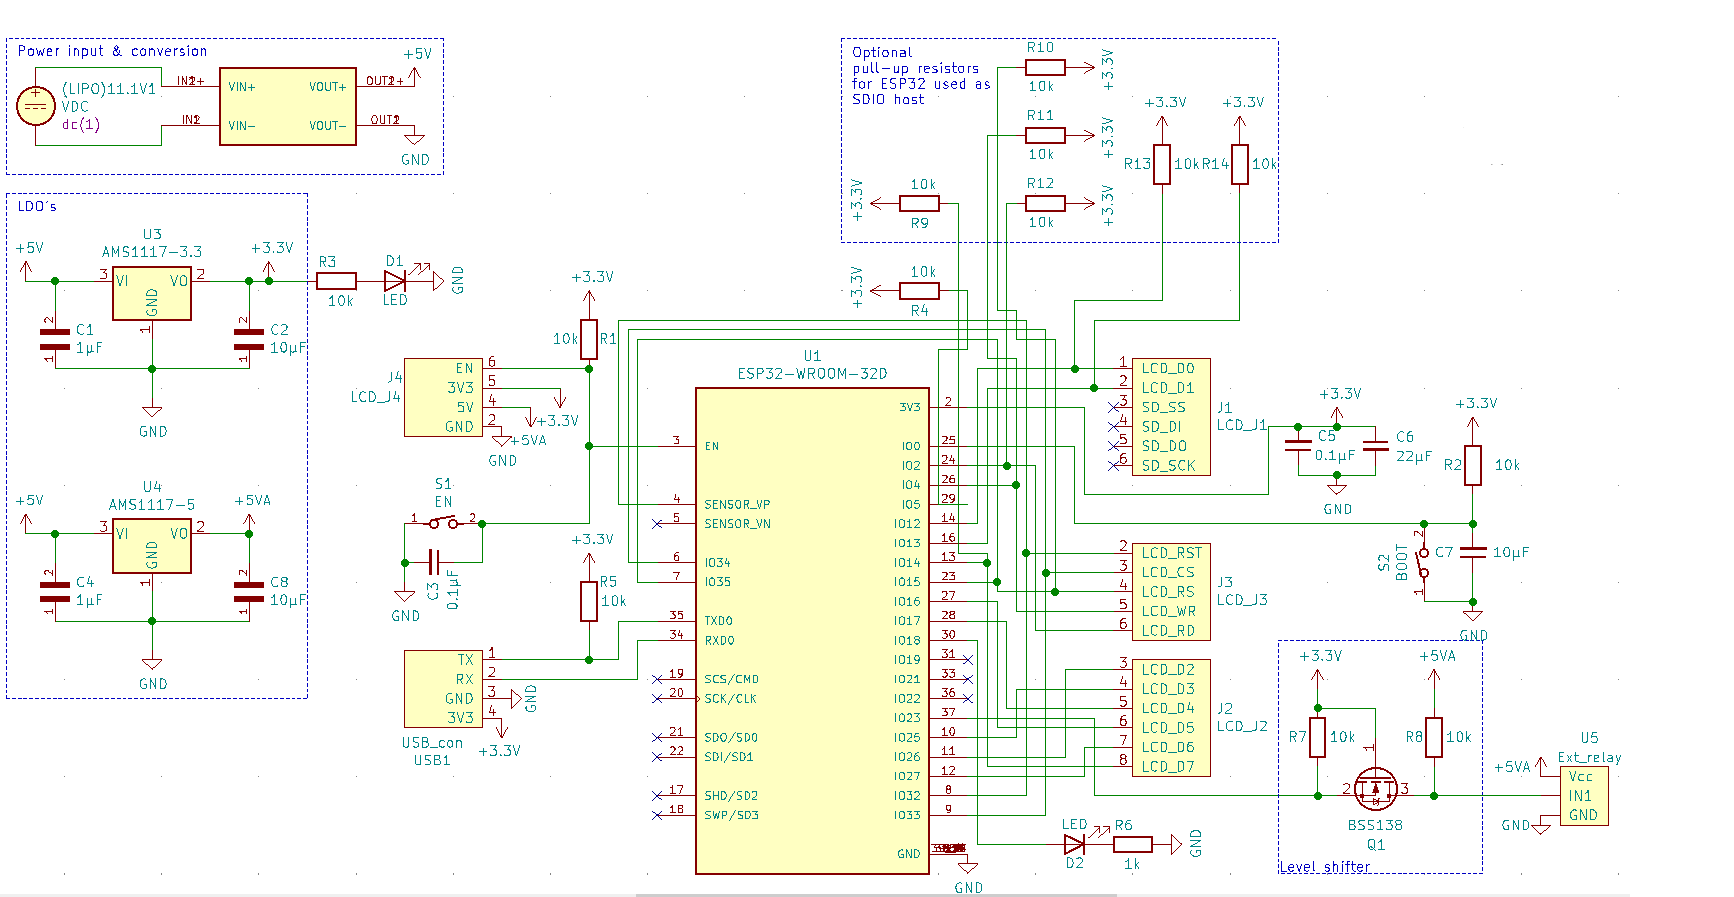This screenshot has height=897, width=1734.
Task: Select resistor R2 10k symbol
Action: point(1473,466)
